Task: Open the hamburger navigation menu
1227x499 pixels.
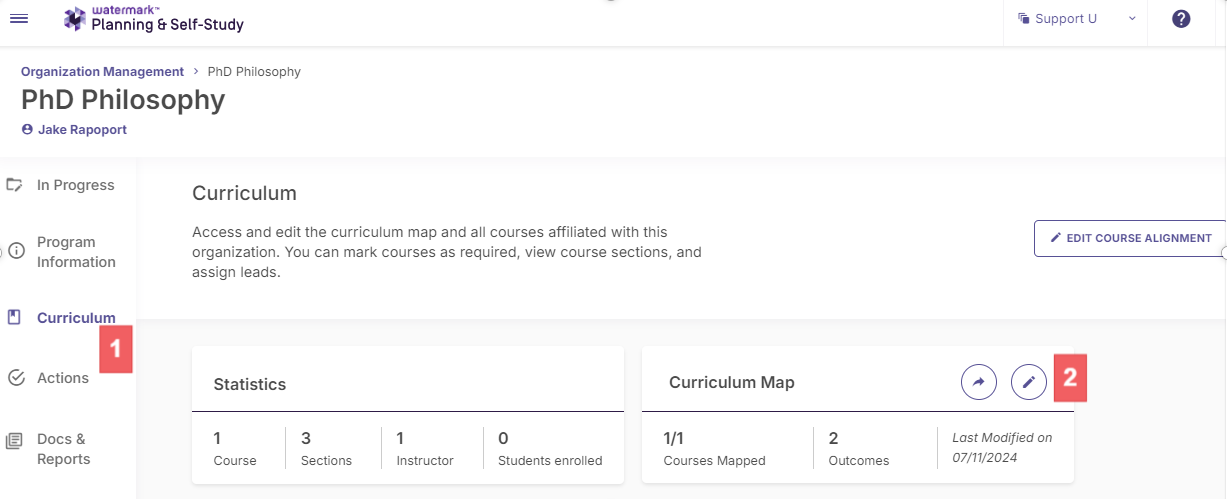Action: click(x=19, y=18)
